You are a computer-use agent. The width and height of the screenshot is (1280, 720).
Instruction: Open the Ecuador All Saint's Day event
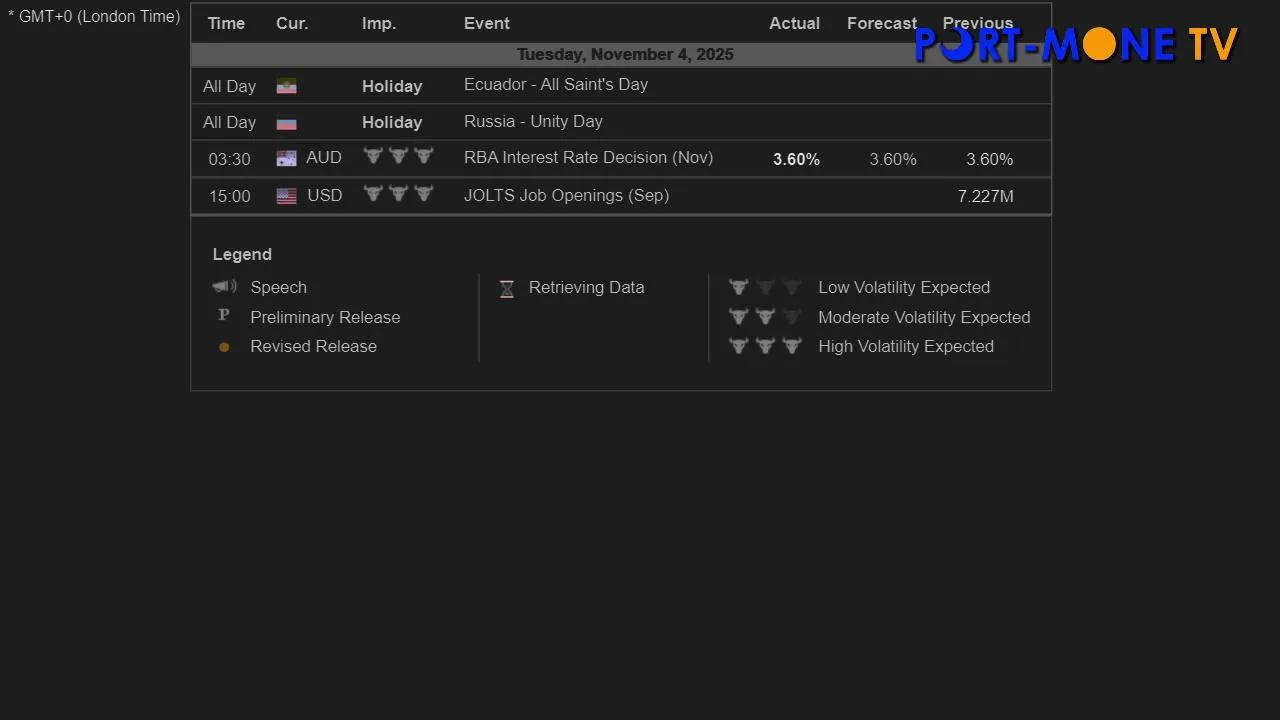[556, 85]
